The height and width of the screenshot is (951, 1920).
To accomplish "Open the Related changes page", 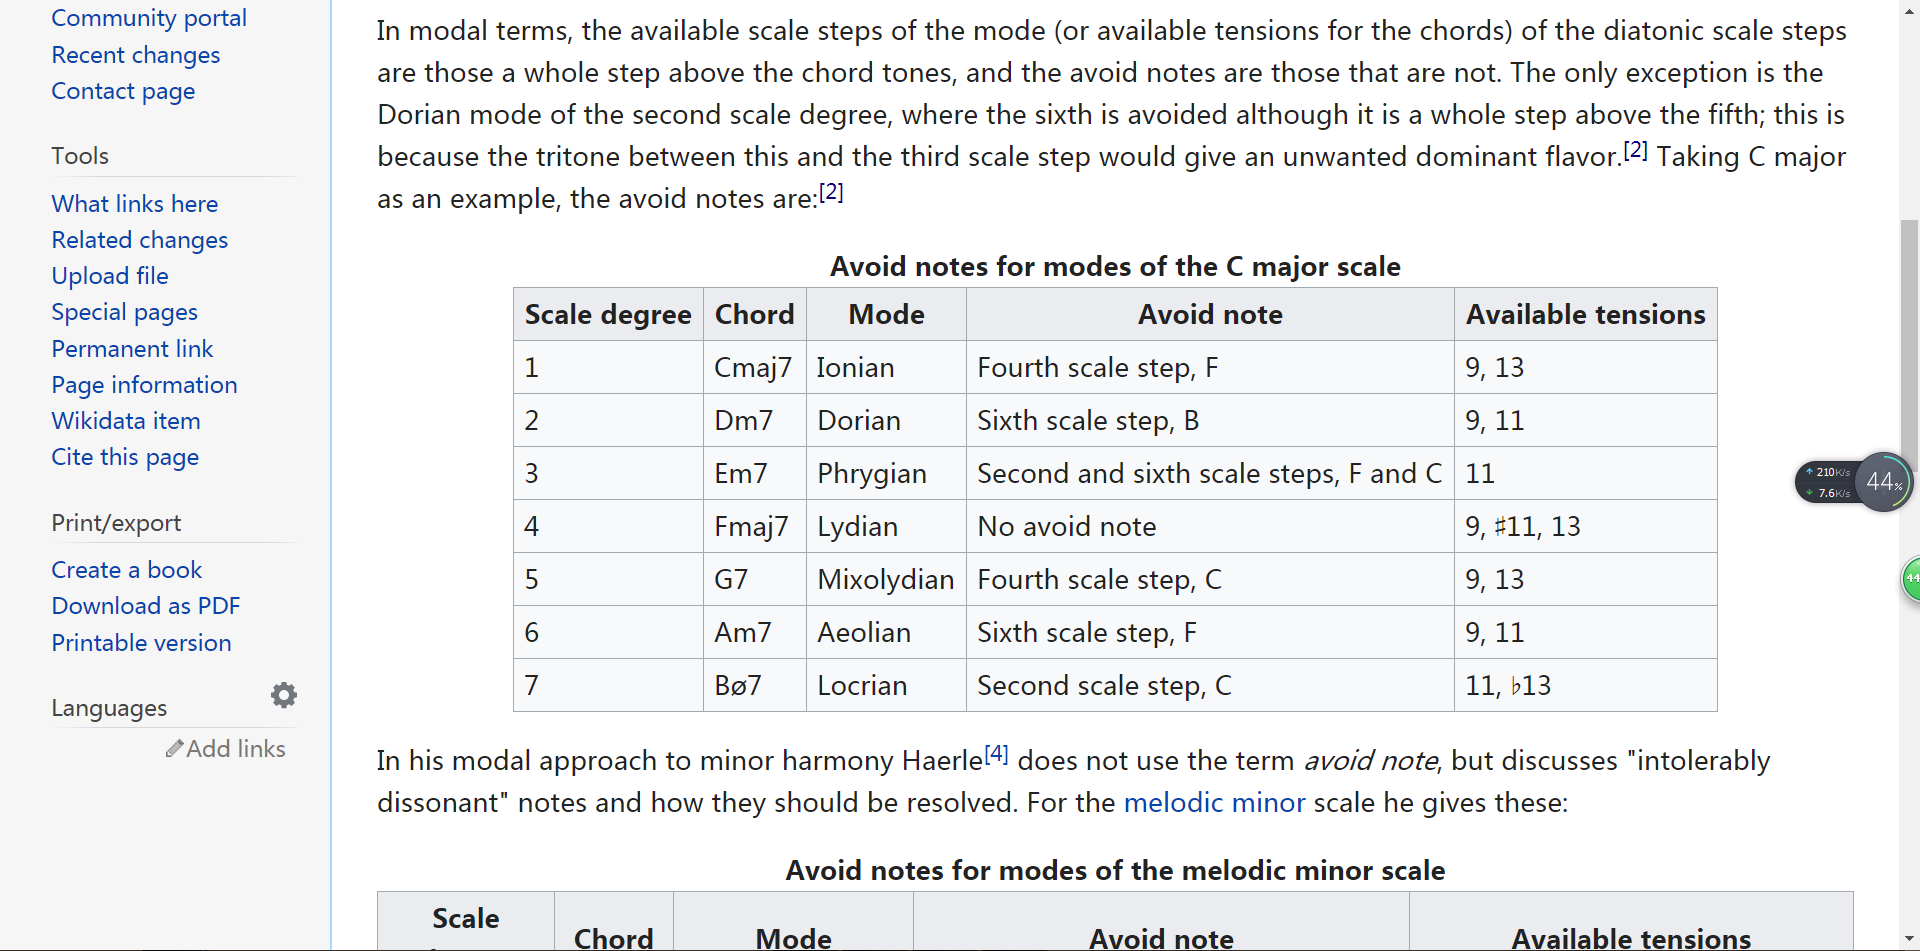I will tap(140, 240).
